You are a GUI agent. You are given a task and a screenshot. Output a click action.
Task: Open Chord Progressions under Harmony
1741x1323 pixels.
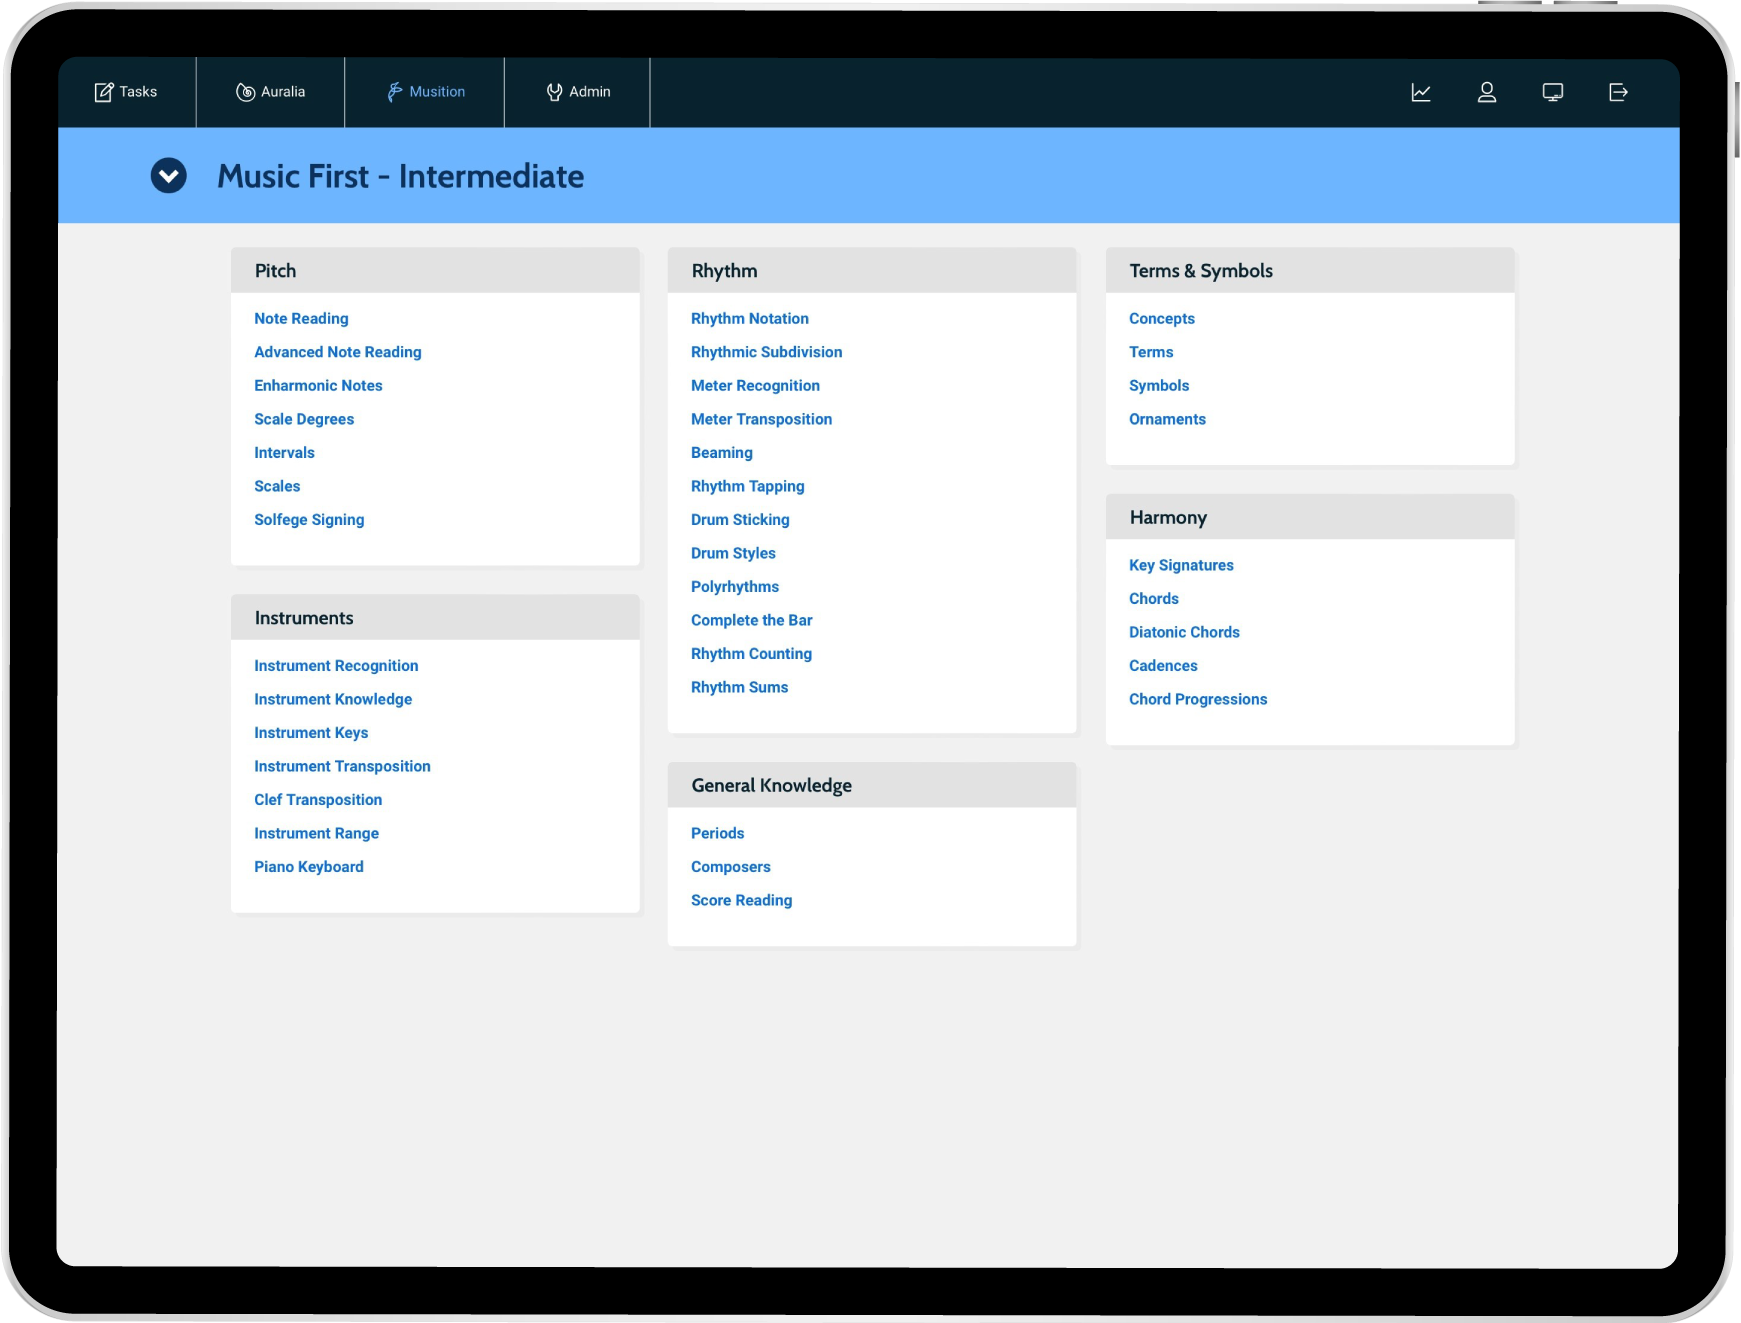coord(1197,699)
